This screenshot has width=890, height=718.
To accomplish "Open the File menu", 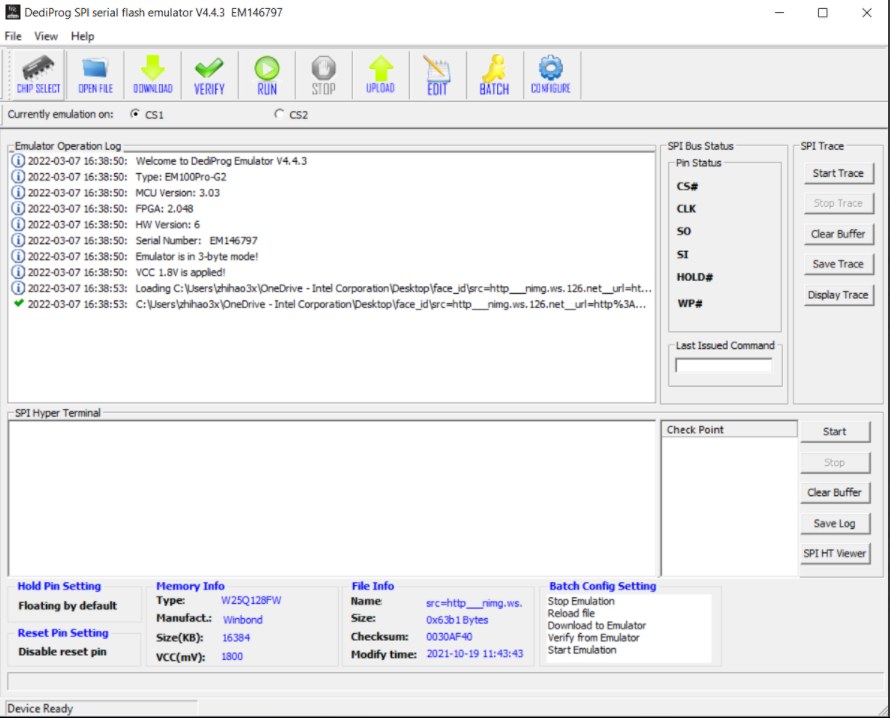I will click(x=13, y=36).
